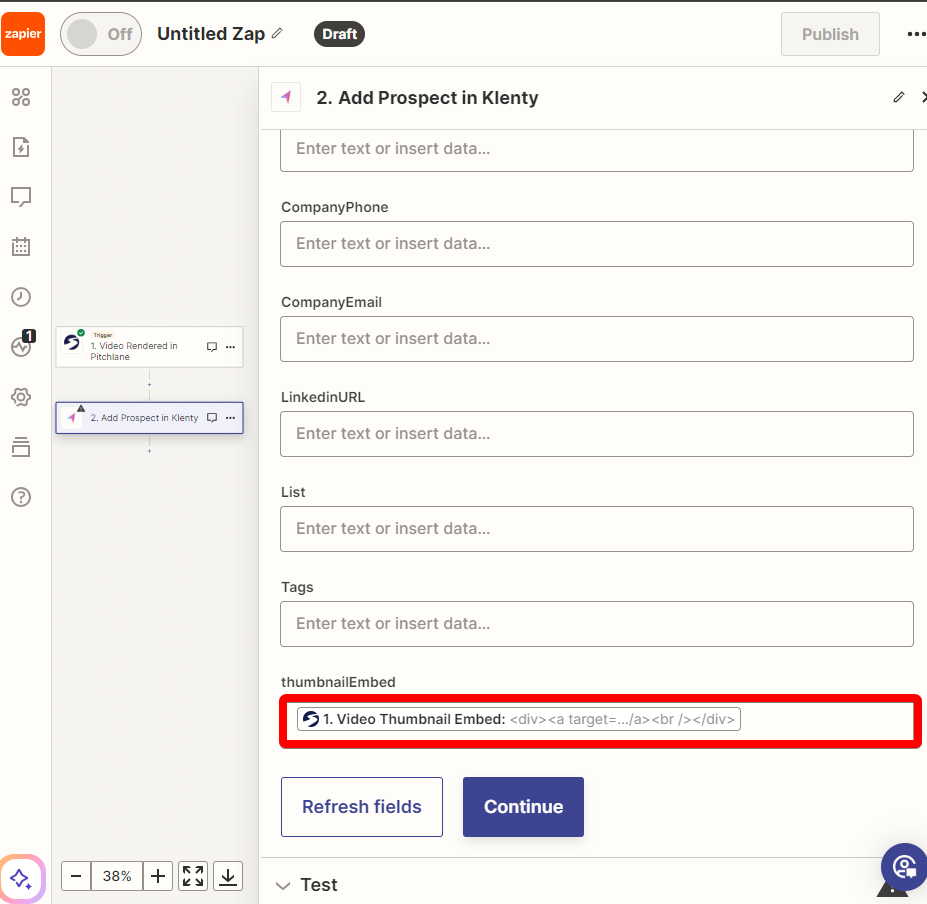Open the apps grid sidebar icon
927x904 pixels.
[x=21, y=97]
